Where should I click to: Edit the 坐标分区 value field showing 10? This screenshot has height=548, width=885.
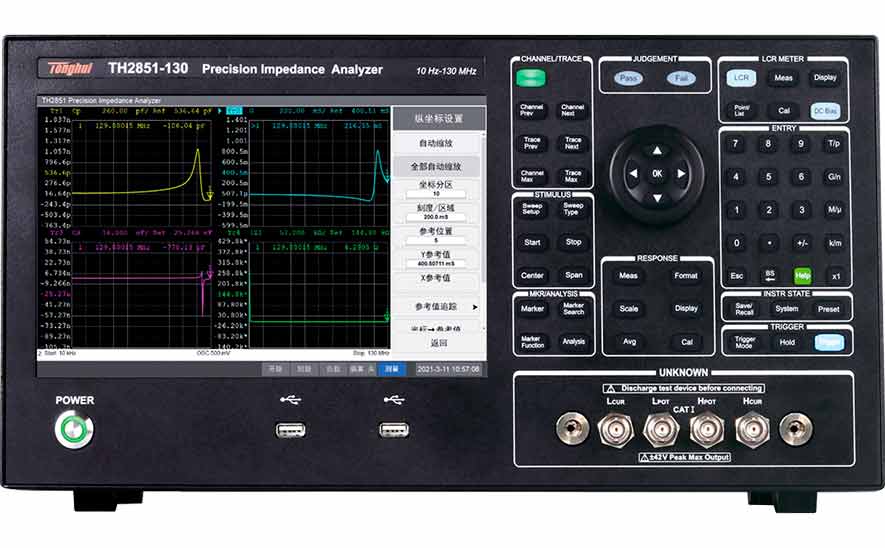pos(436,194)
